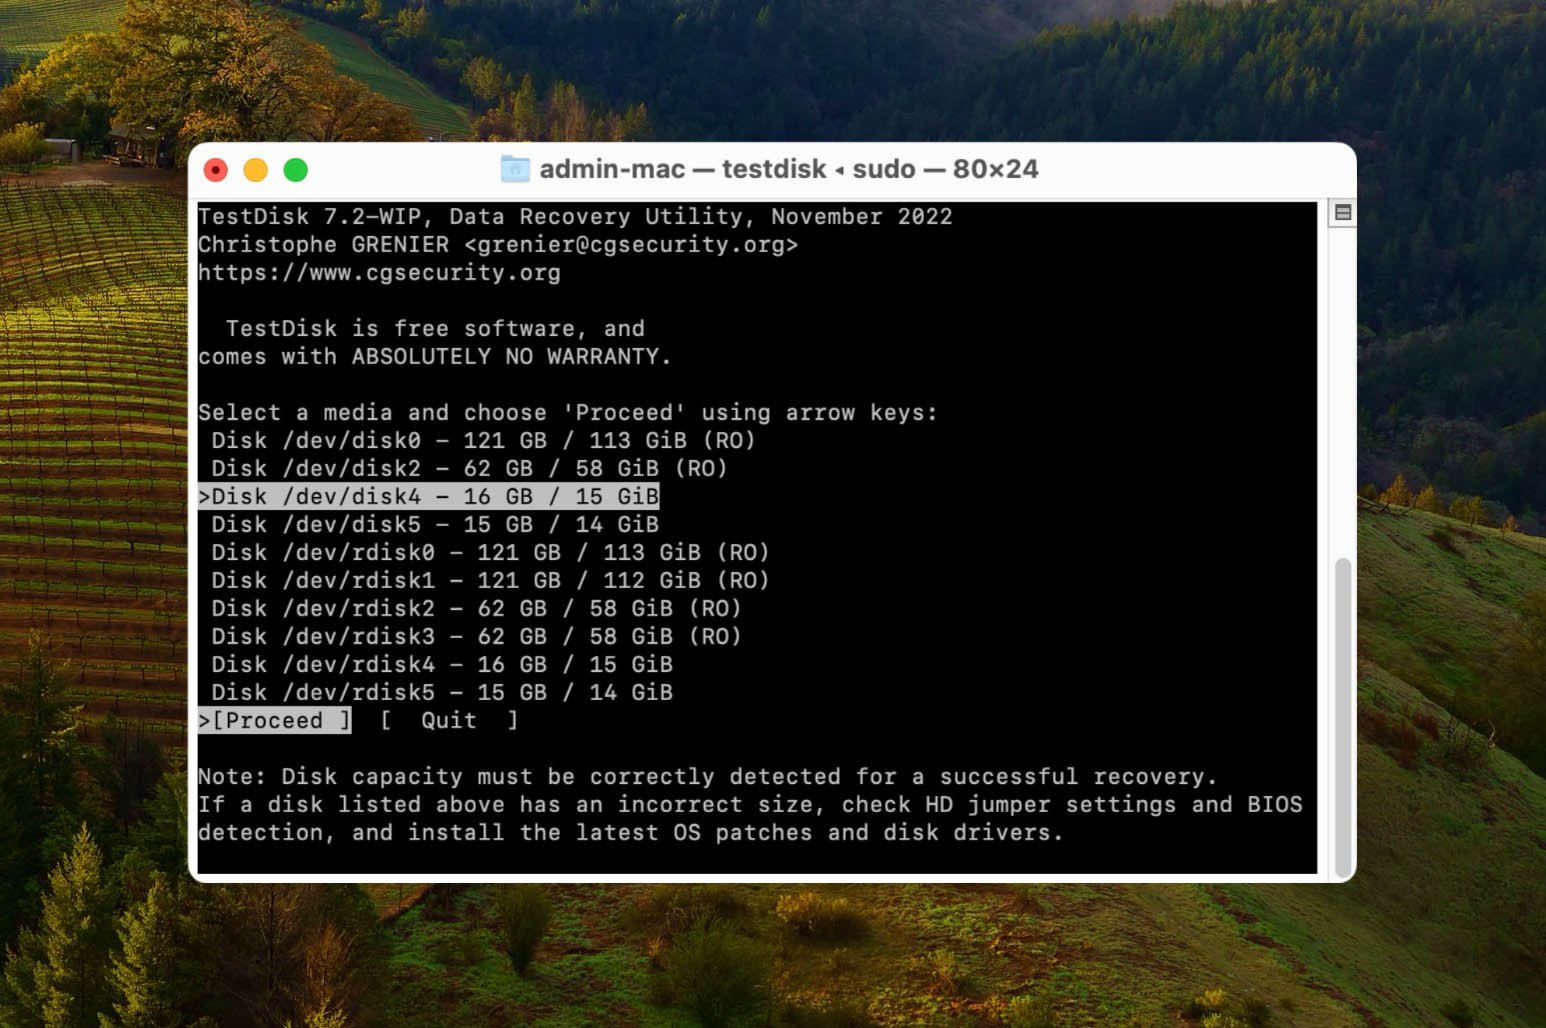Screen dimensions: 1546x1028
Task: Select the Disk /dev/disk5 entry
Action: [x=430, y=524]
